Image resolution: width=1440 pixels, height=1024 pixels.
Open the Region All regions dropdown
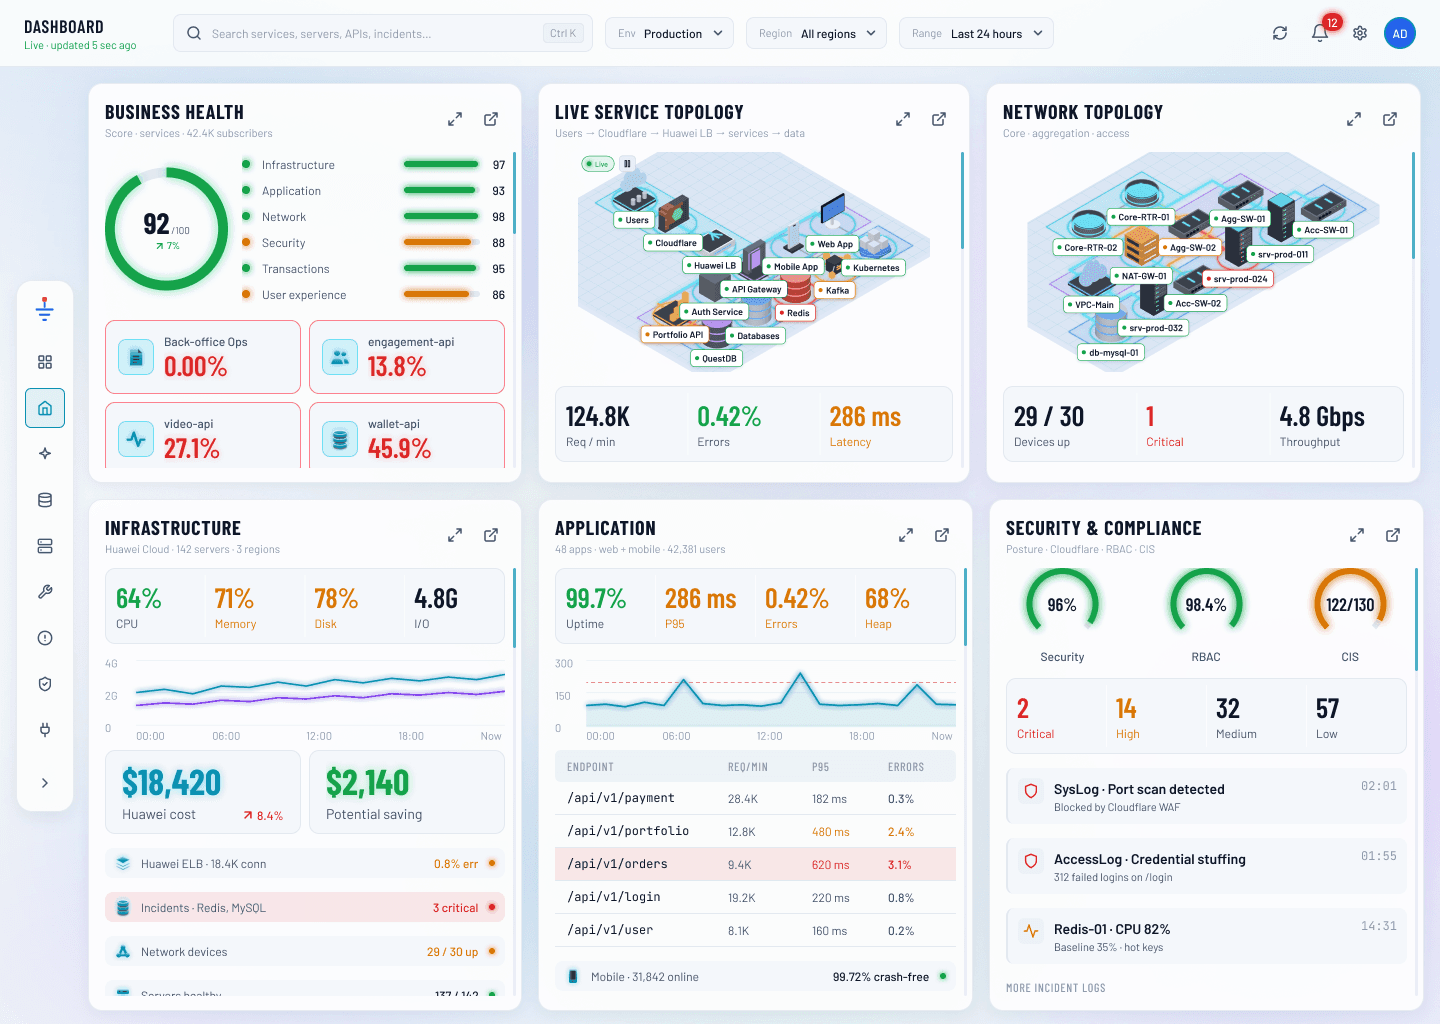(x=817, y=33)
